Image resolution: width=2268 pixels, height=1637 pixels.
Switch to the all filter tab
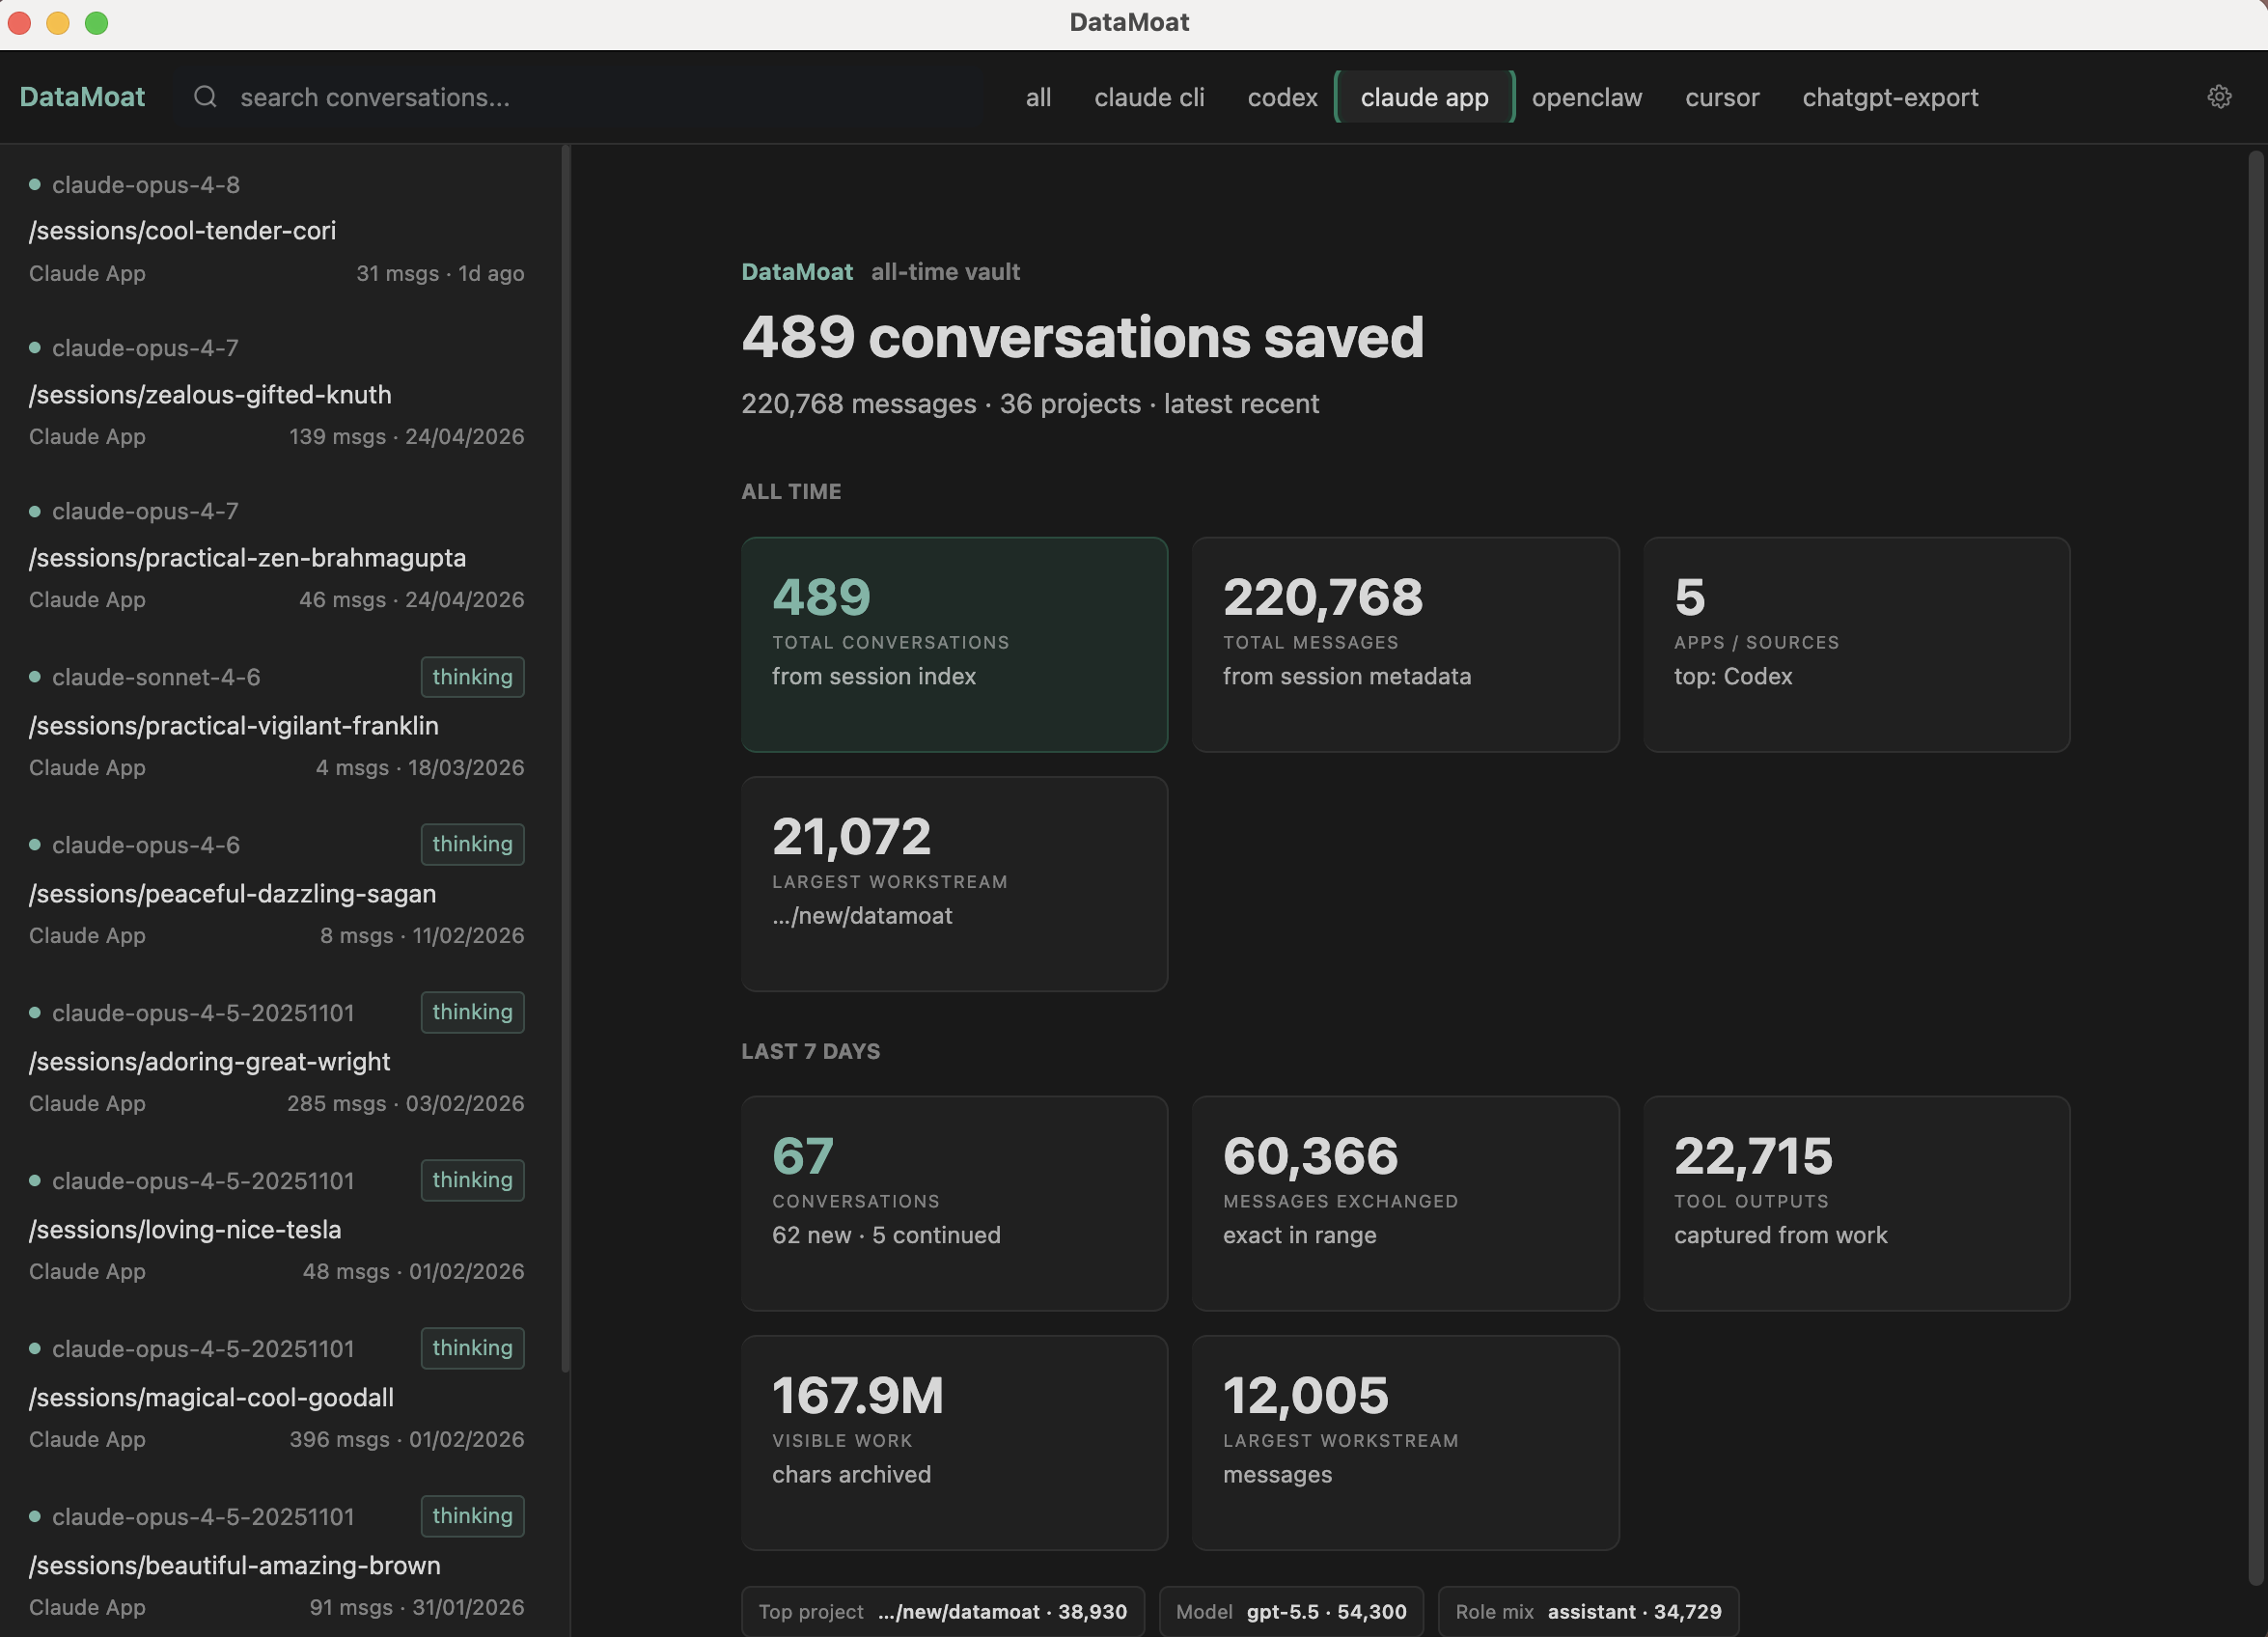point(1038,97)
